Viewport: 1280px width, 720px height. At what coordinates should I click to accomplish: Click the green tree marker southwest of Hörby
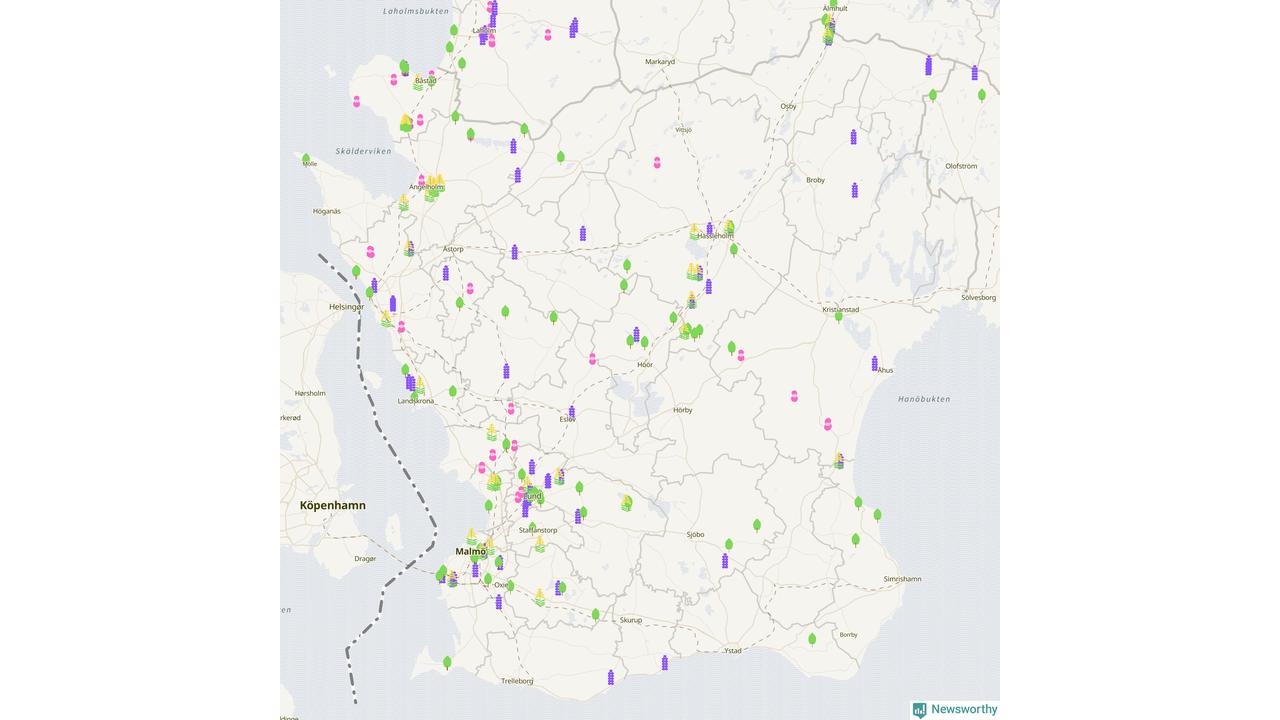coord(580,487)
